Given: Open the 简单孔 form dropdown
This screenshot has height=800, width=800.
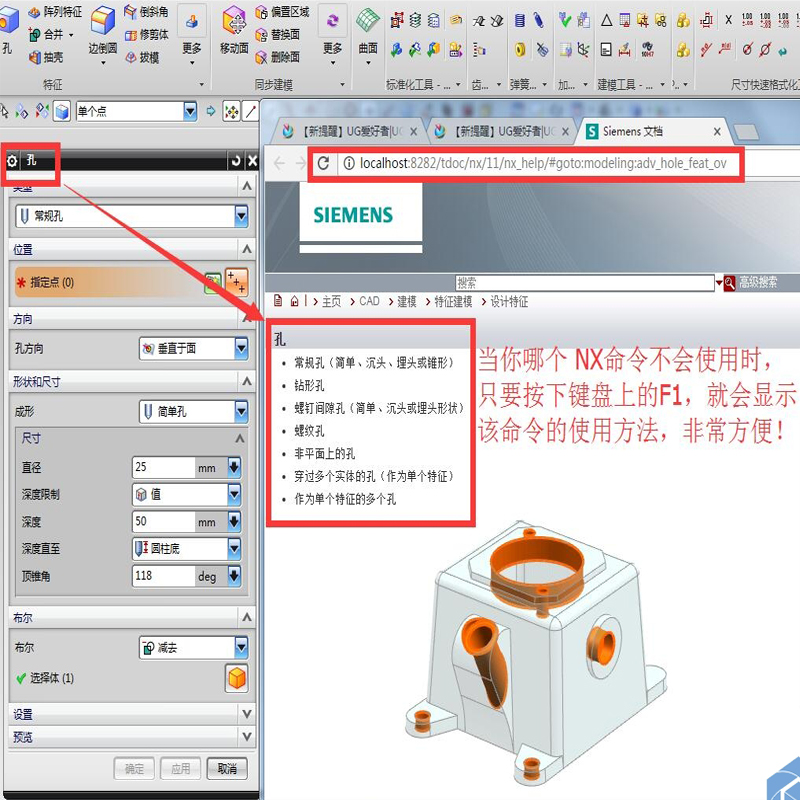Looking at the screenshot, I should [241, 412].
